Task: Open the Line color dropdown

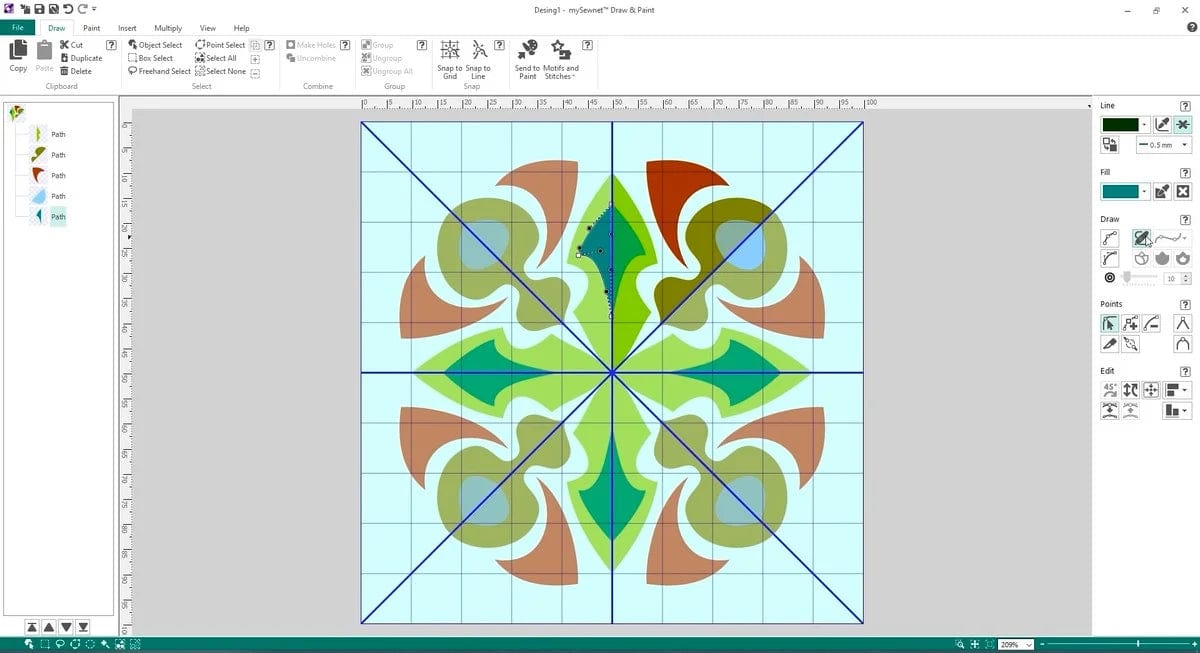Action: point(1144,123)
